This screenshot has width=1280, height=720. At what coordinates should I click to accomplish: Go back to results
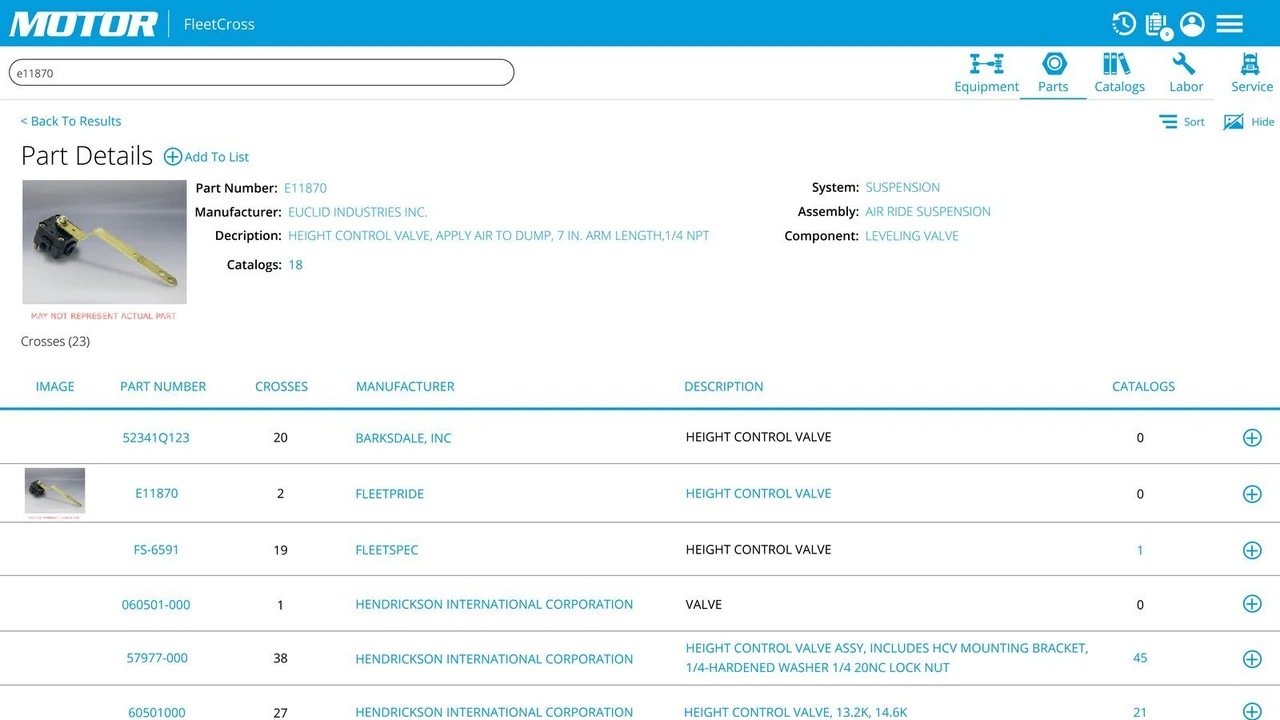pyautogui.click(x=71, y=121)
